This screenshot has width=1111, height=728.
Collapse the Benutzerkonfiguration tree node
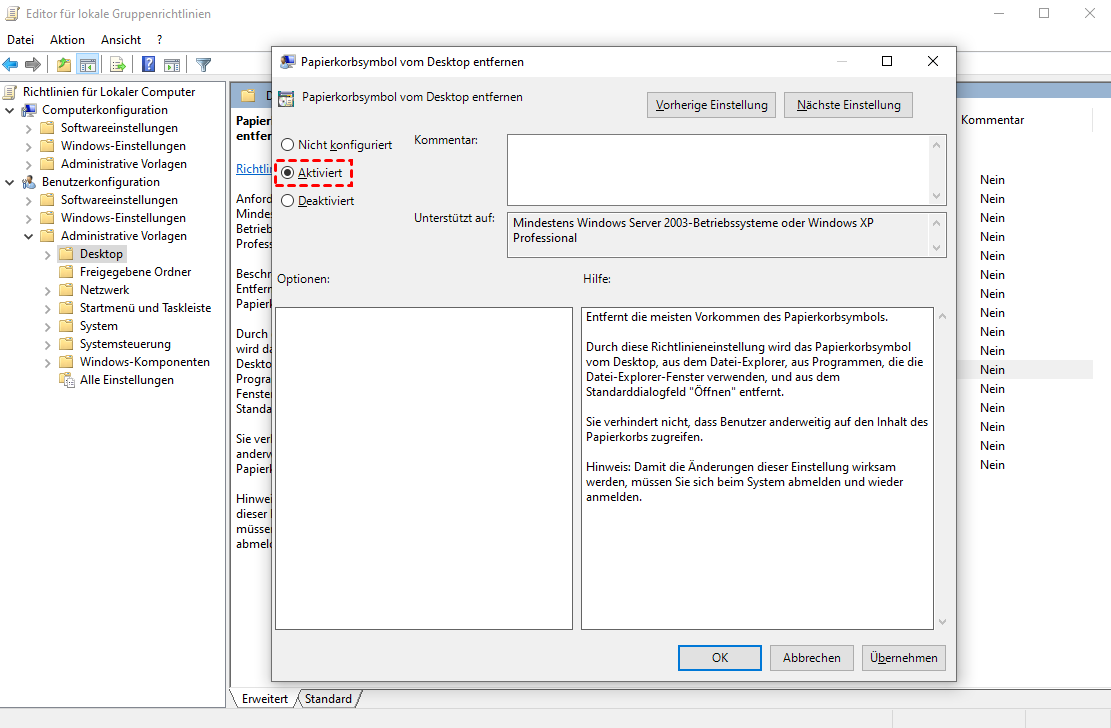pyautogui.click(x=10, y=182)
